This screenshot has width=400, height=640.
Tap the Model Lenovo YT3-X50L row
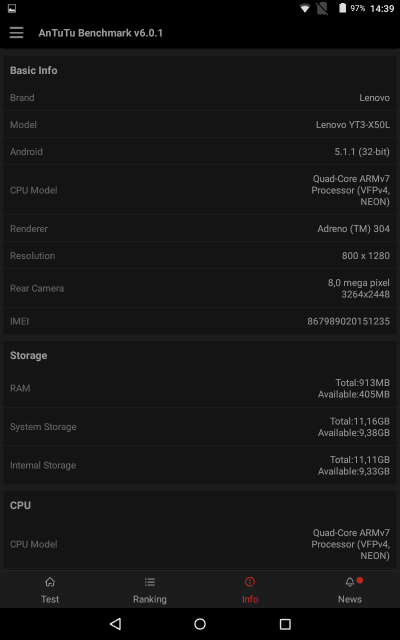pyautogui.click(x=200, y=124)
